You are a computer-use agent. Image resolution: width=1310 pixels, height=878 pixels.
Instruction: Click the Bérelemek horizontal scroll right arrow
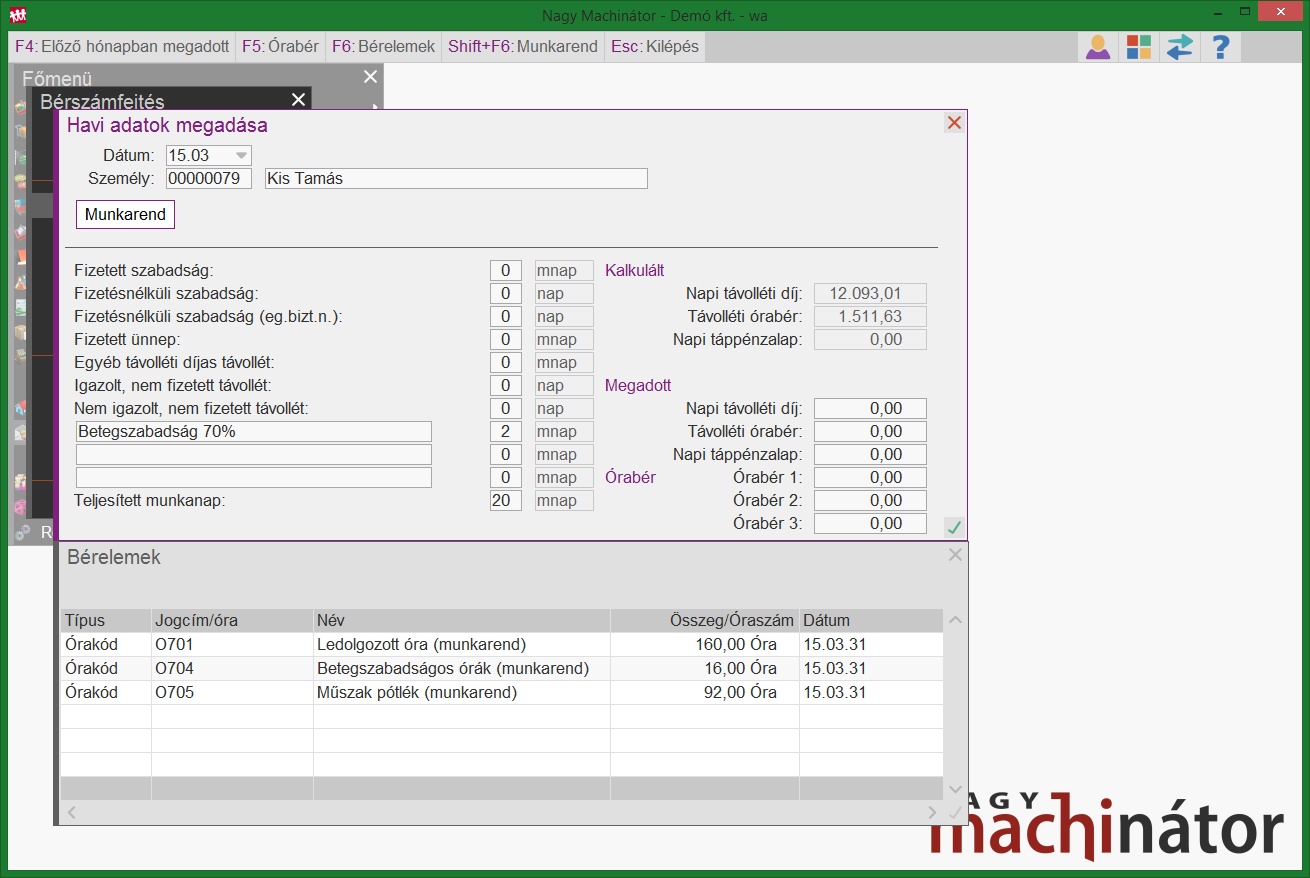pyautogui.click(x=932, y=812)
